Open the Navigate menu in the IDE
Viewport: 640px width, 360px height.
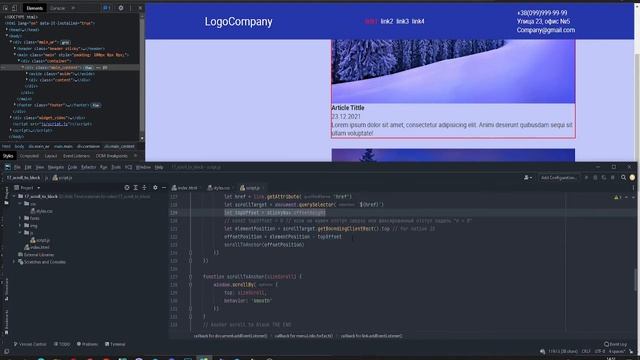56,167
